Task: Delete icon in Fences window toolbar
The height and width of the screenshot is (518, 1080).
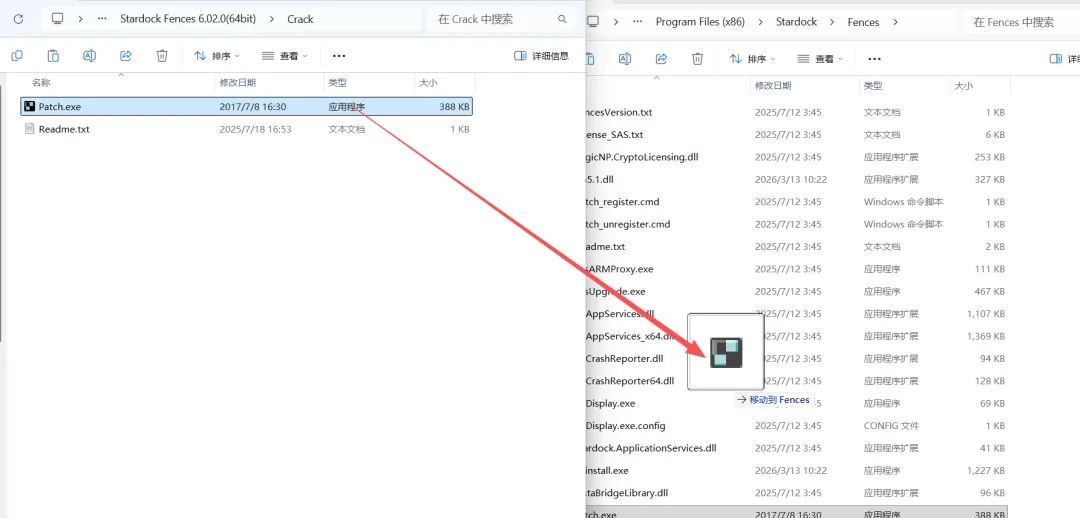Action: (698, 59)
